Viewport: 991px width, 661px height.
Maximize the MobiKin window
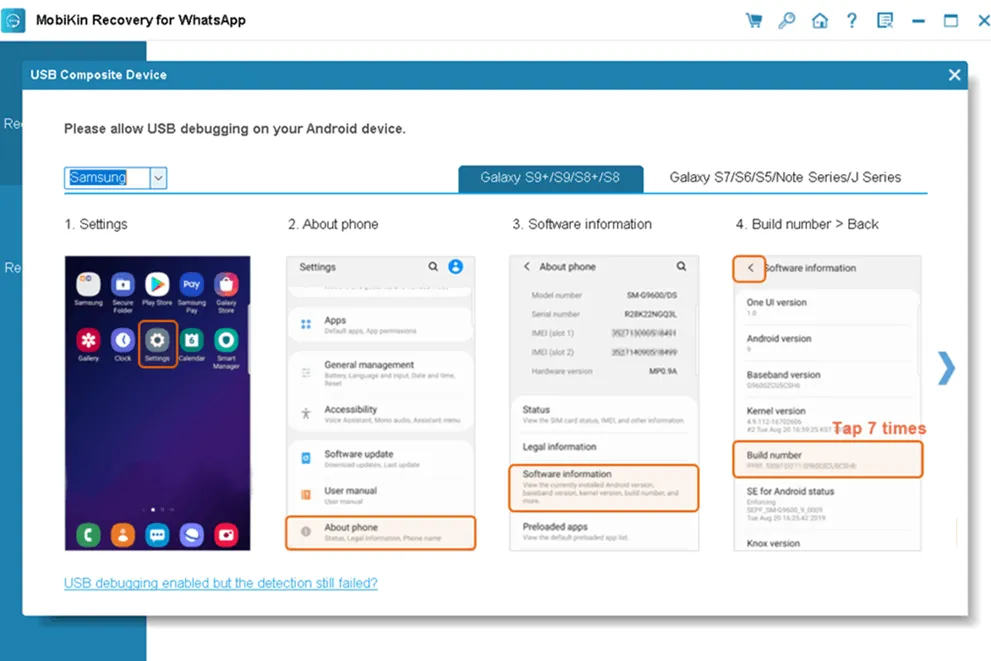950,20
